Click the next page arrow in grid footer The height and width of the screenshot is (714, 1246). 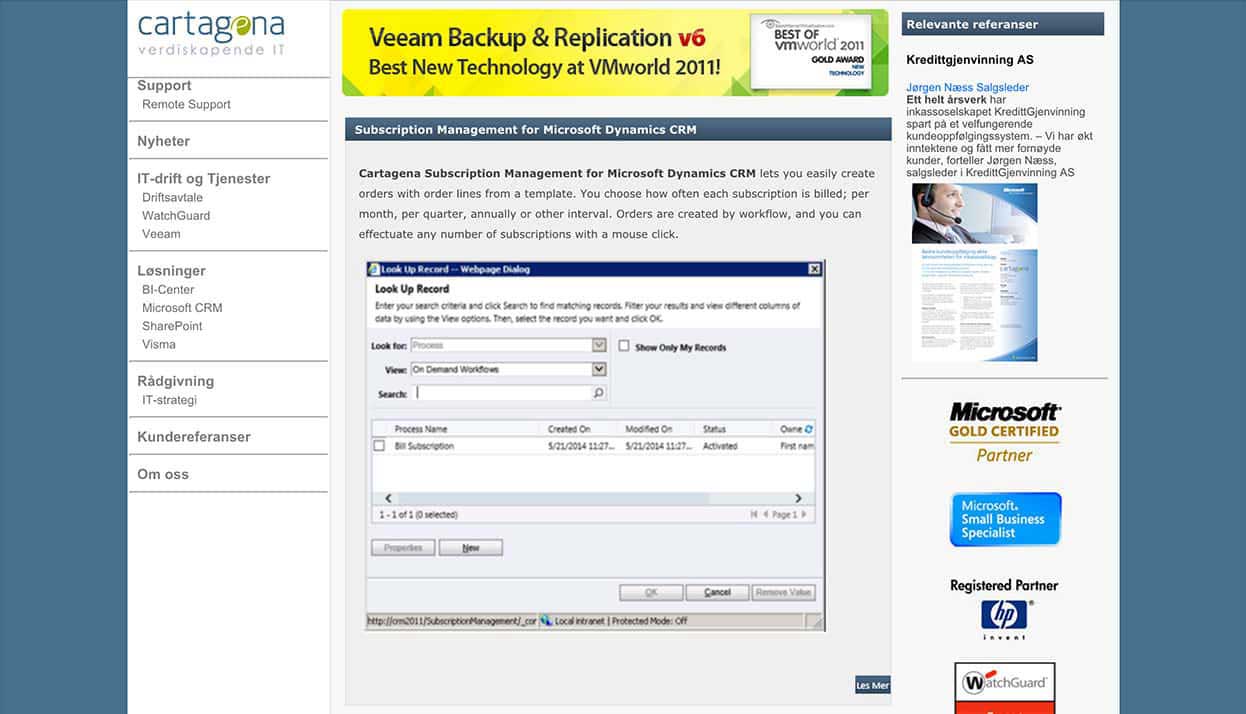pos(803,515)
